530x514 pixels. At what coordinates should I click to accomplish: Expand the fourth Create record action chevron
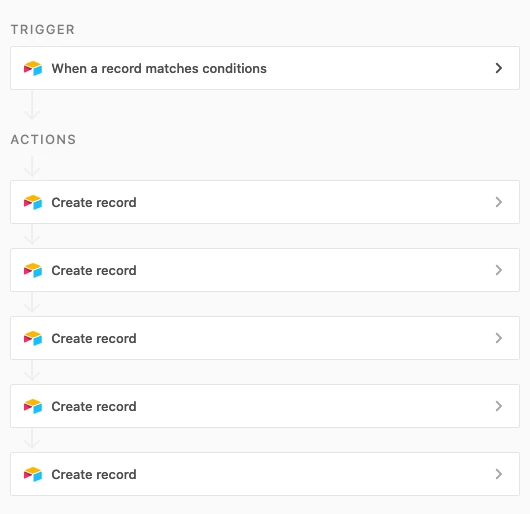[x=499, y=406]
